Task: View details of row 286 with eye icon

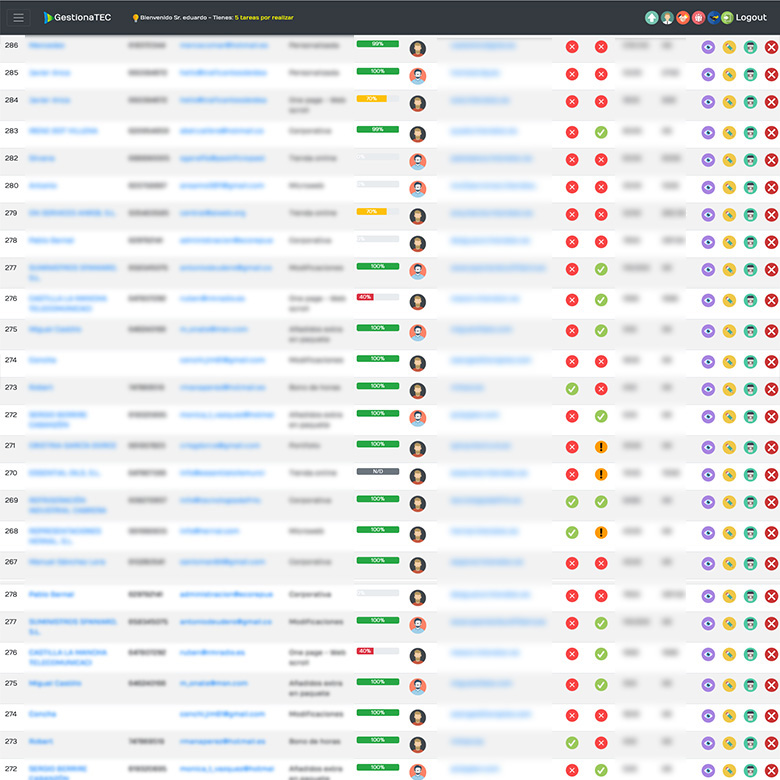Action: pyautogui.click(x=708, y=47)
